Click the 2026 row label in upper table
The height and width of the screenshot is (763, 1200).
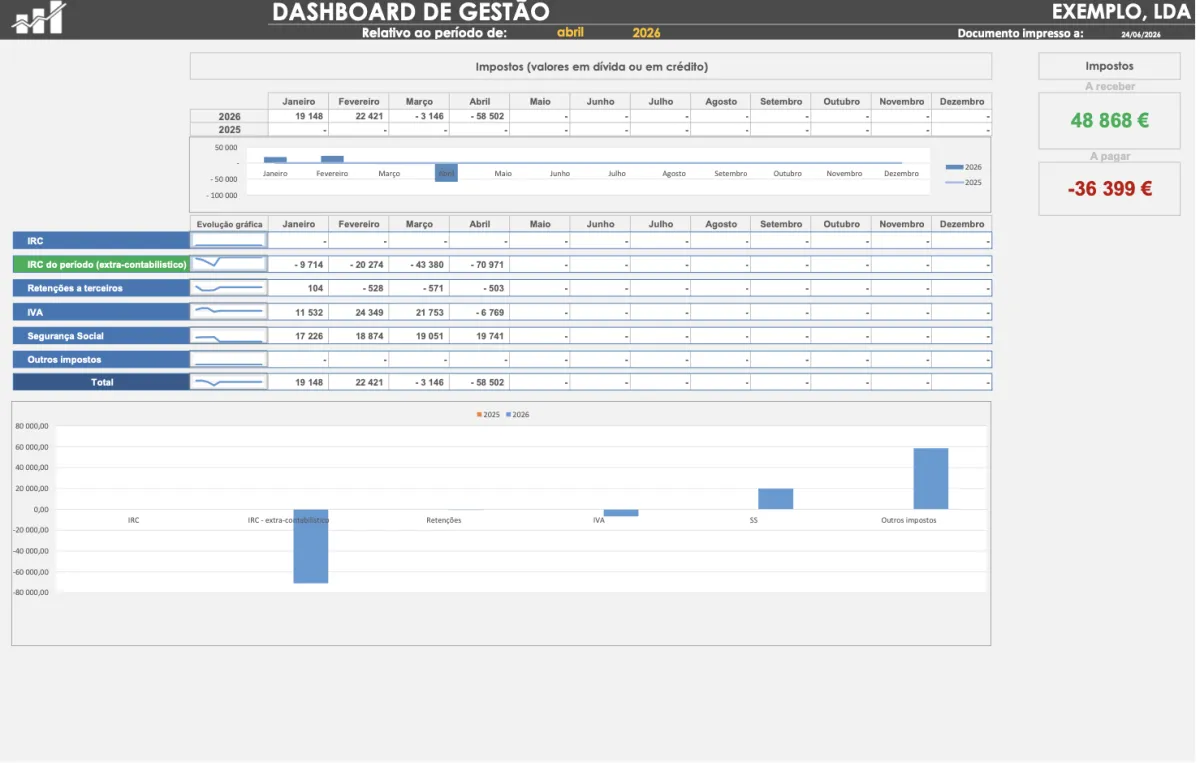click(x=229, y=116)
